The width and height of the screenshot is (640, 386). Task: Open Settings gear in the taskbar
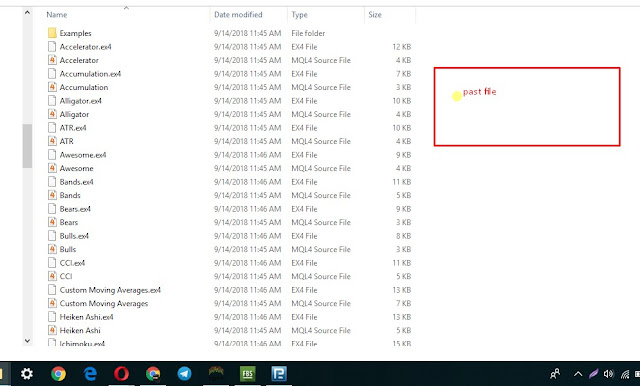point(27,373)
